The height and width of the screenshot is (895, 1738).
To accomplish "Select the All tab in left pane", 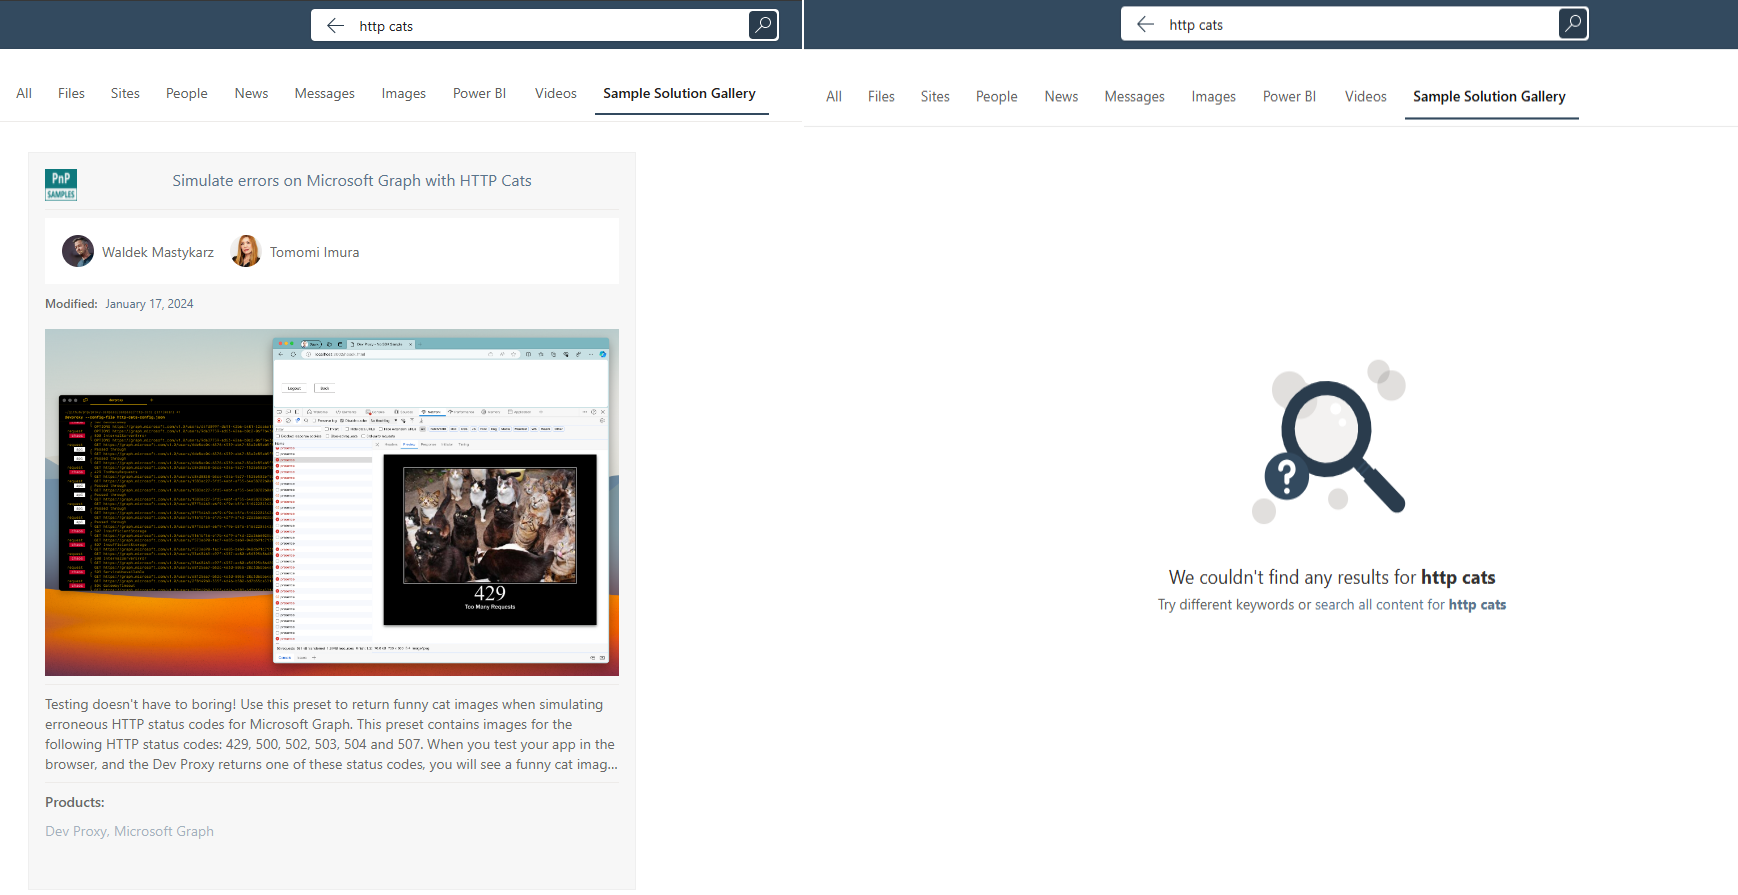I will point(24,93).
